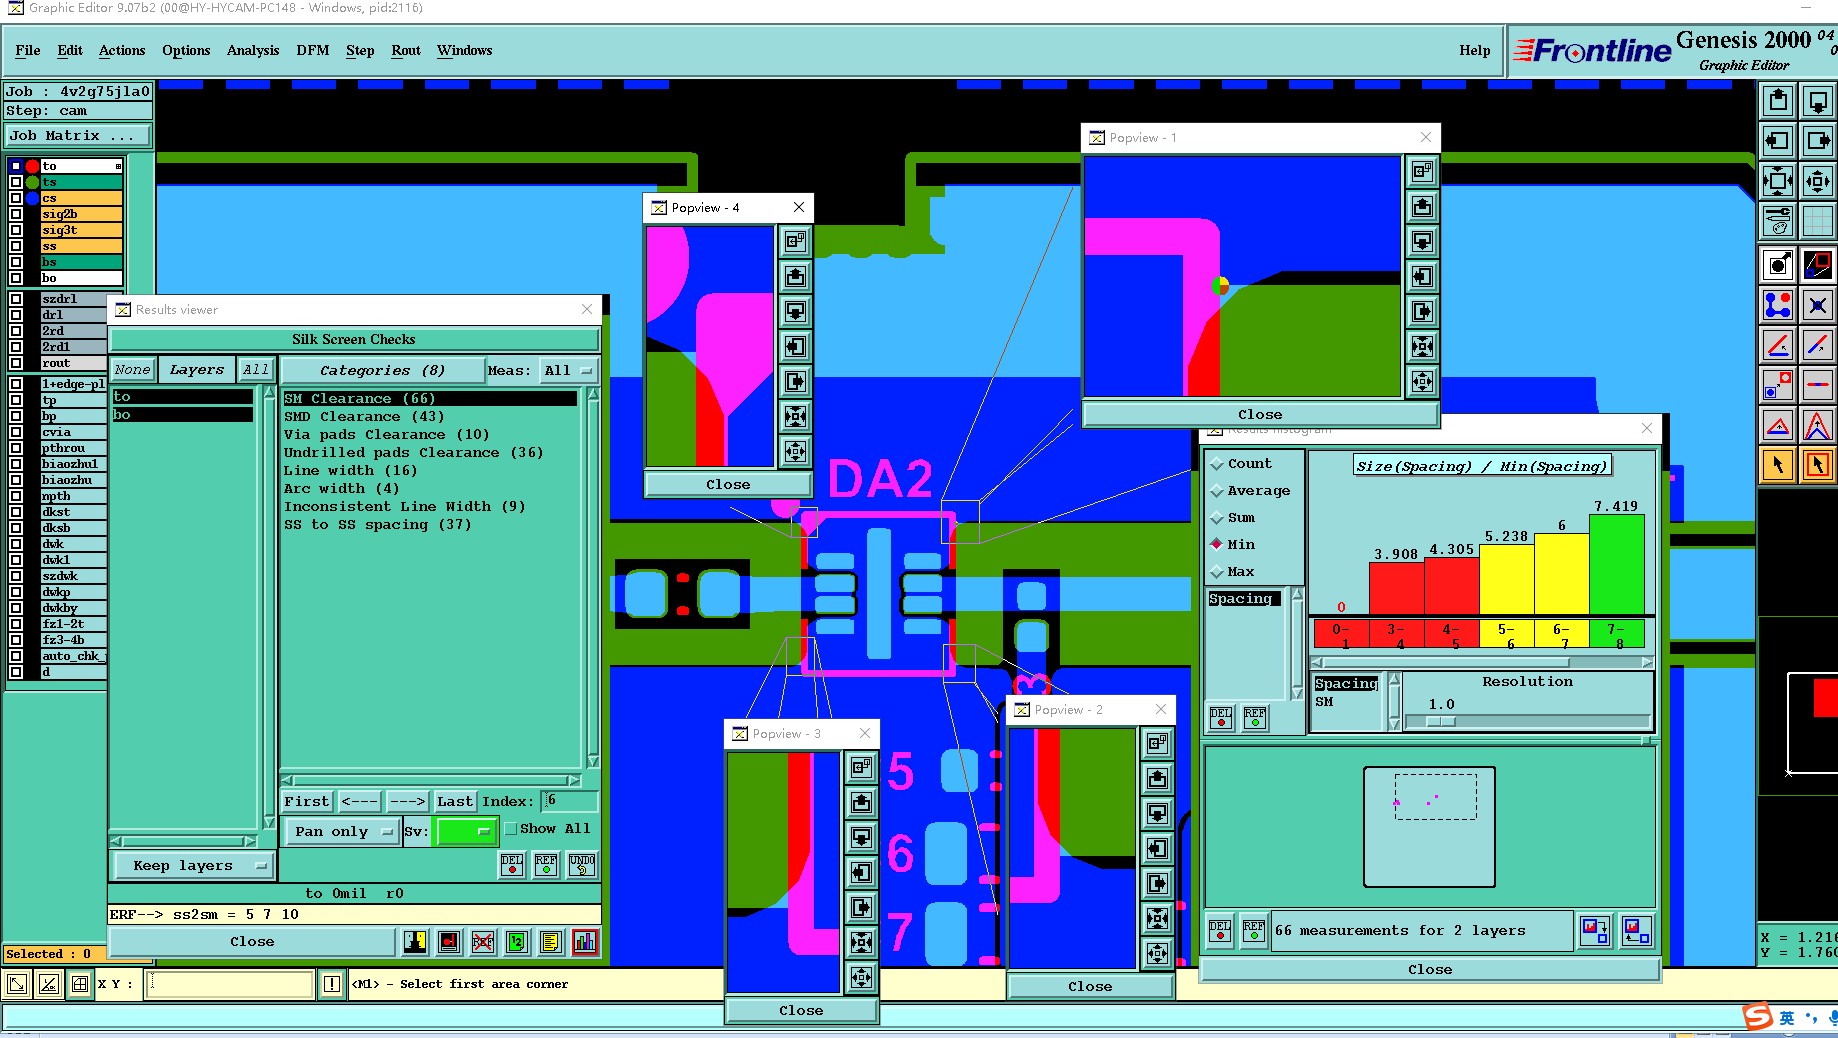Open the green Sv severity dropdown

(465, 832)
